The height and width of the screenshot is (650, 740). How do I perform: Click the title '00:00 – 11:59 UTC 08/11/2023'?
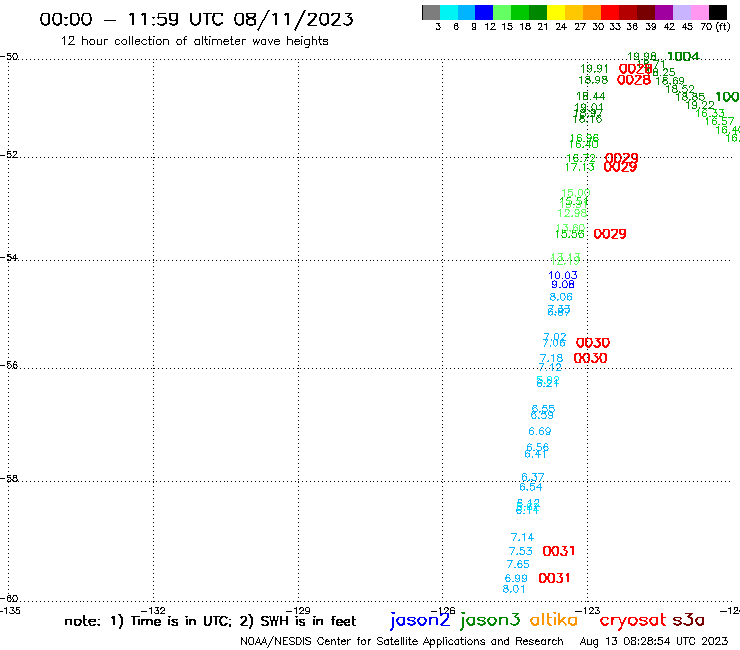pyautogui.click(x=196, y=19)
